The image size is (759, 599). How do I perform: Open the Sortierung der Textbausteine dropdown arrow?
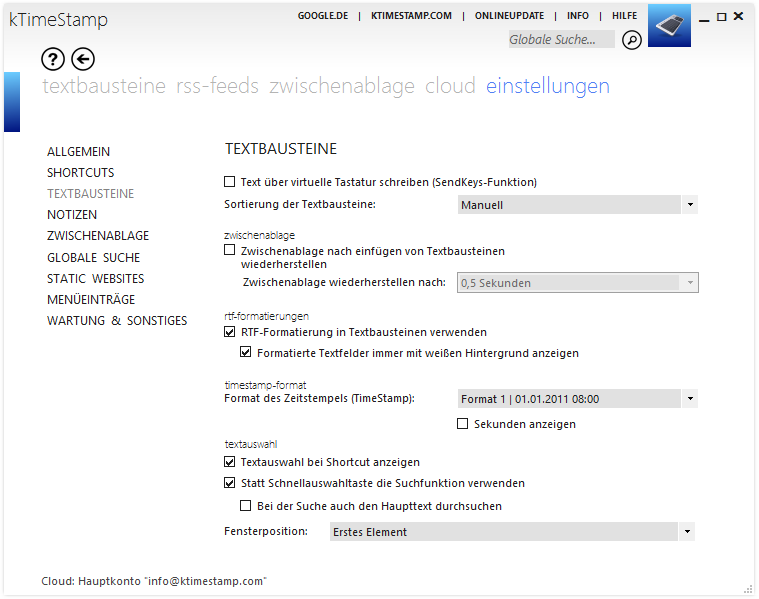tap(690, 205)
